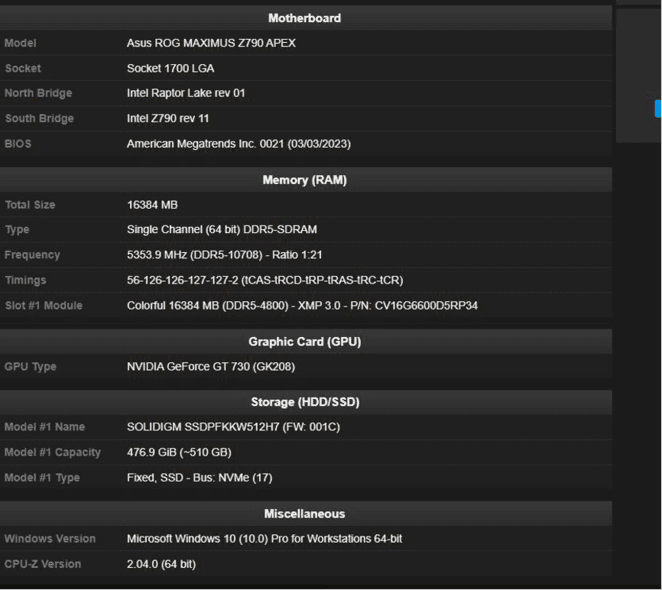Click the Memory (RAM) section header

(x=304, y=180)
